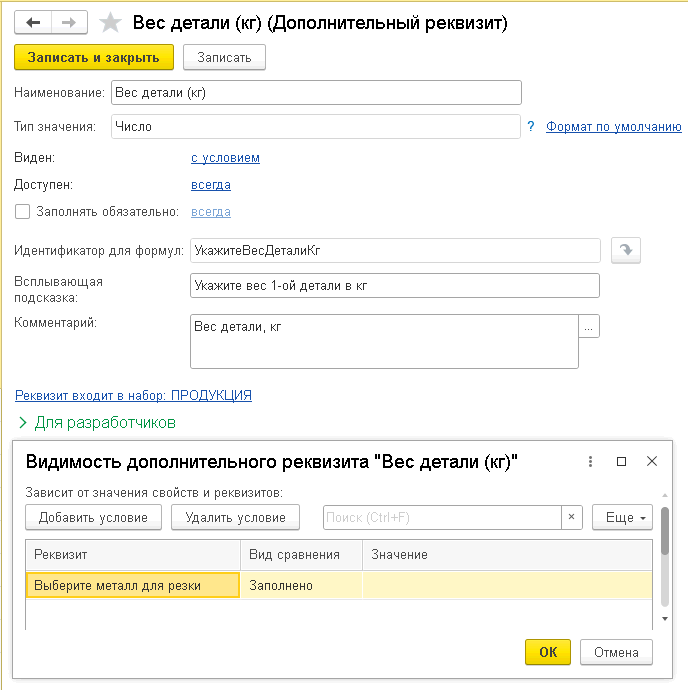Open 'Формат по умолчанию' link
Image resolution: width=688 pixels, height=690 pixels.
pyautogui.click(x=613, y=127)
